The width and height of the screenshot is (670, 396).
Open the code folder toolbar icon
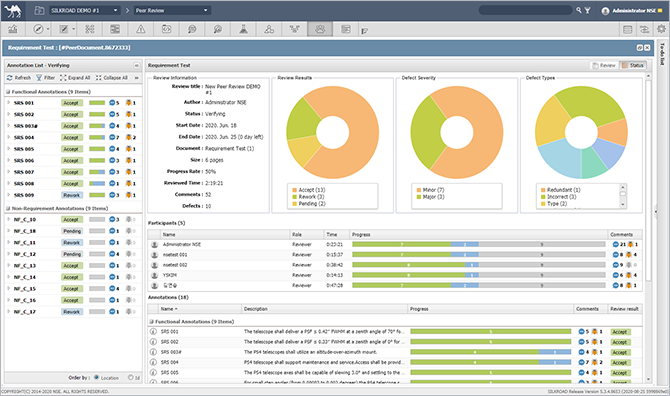(166, 29)
